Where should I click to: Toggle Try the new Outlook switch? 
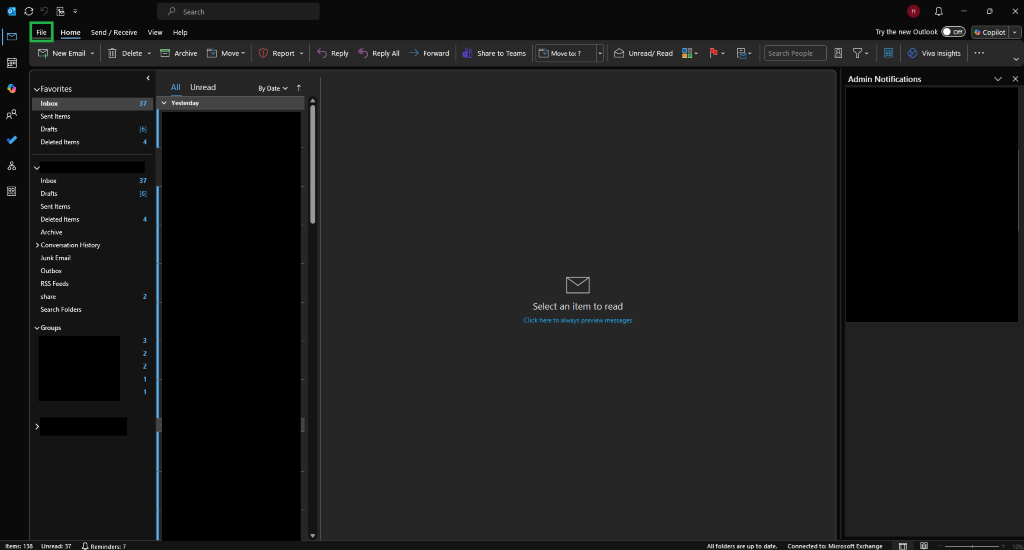pyautogui.click(x=953, y=32)
